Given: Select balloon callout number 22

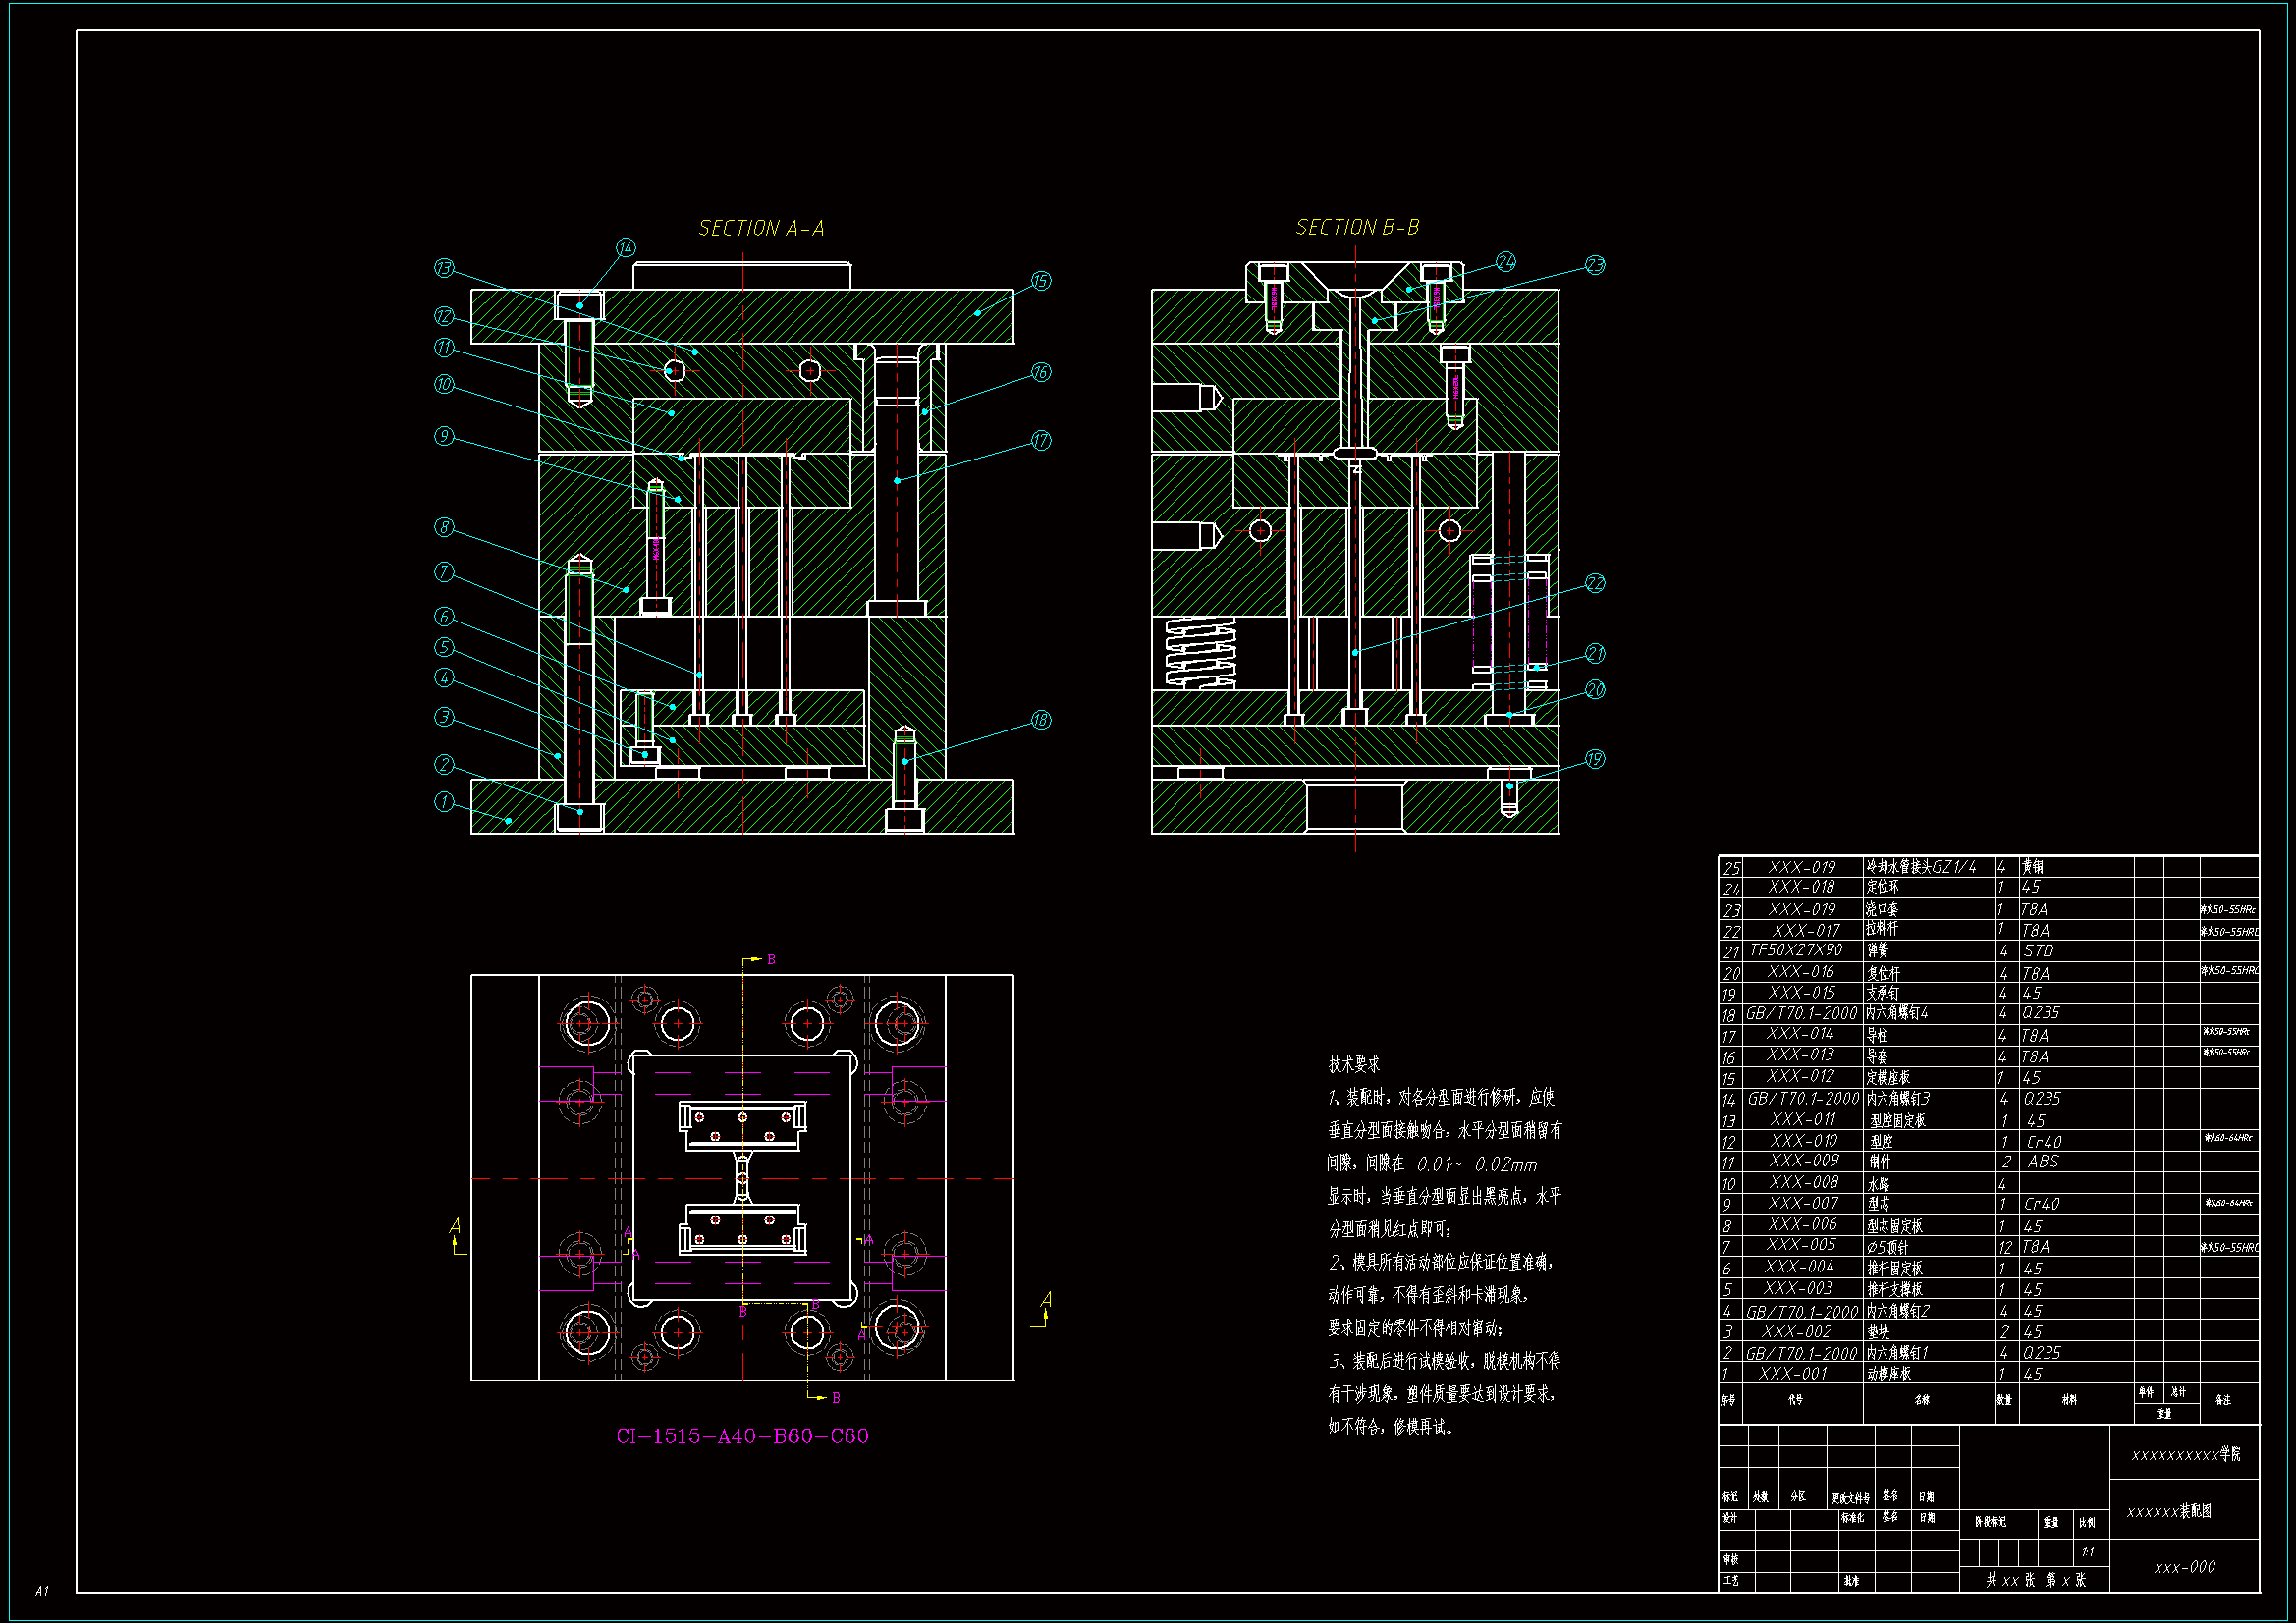Looking at the screenshot, I should point(1595,583).
